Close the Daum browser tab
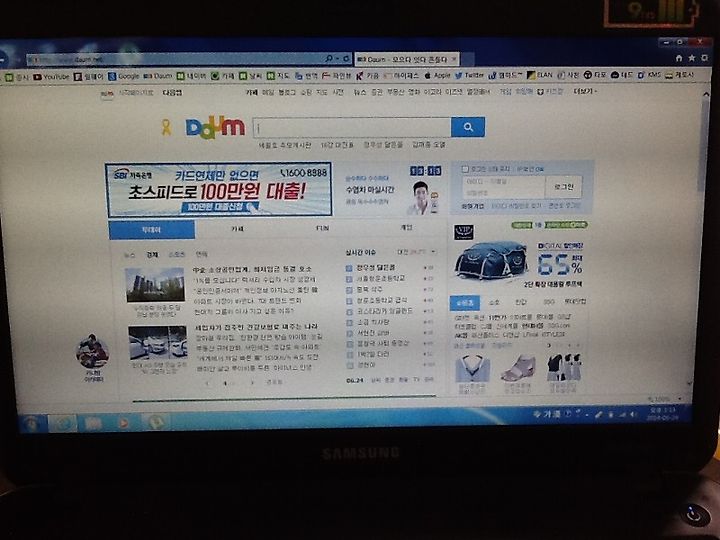 point(454,59)
